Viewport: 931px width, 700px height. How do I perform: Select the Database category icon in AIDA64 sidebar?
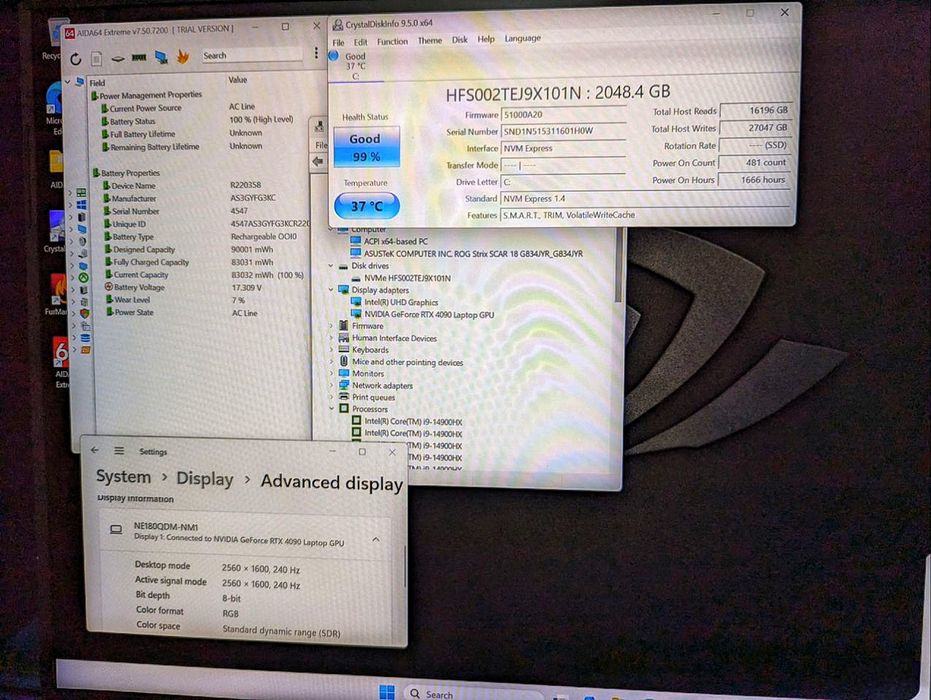coord(86,338)
